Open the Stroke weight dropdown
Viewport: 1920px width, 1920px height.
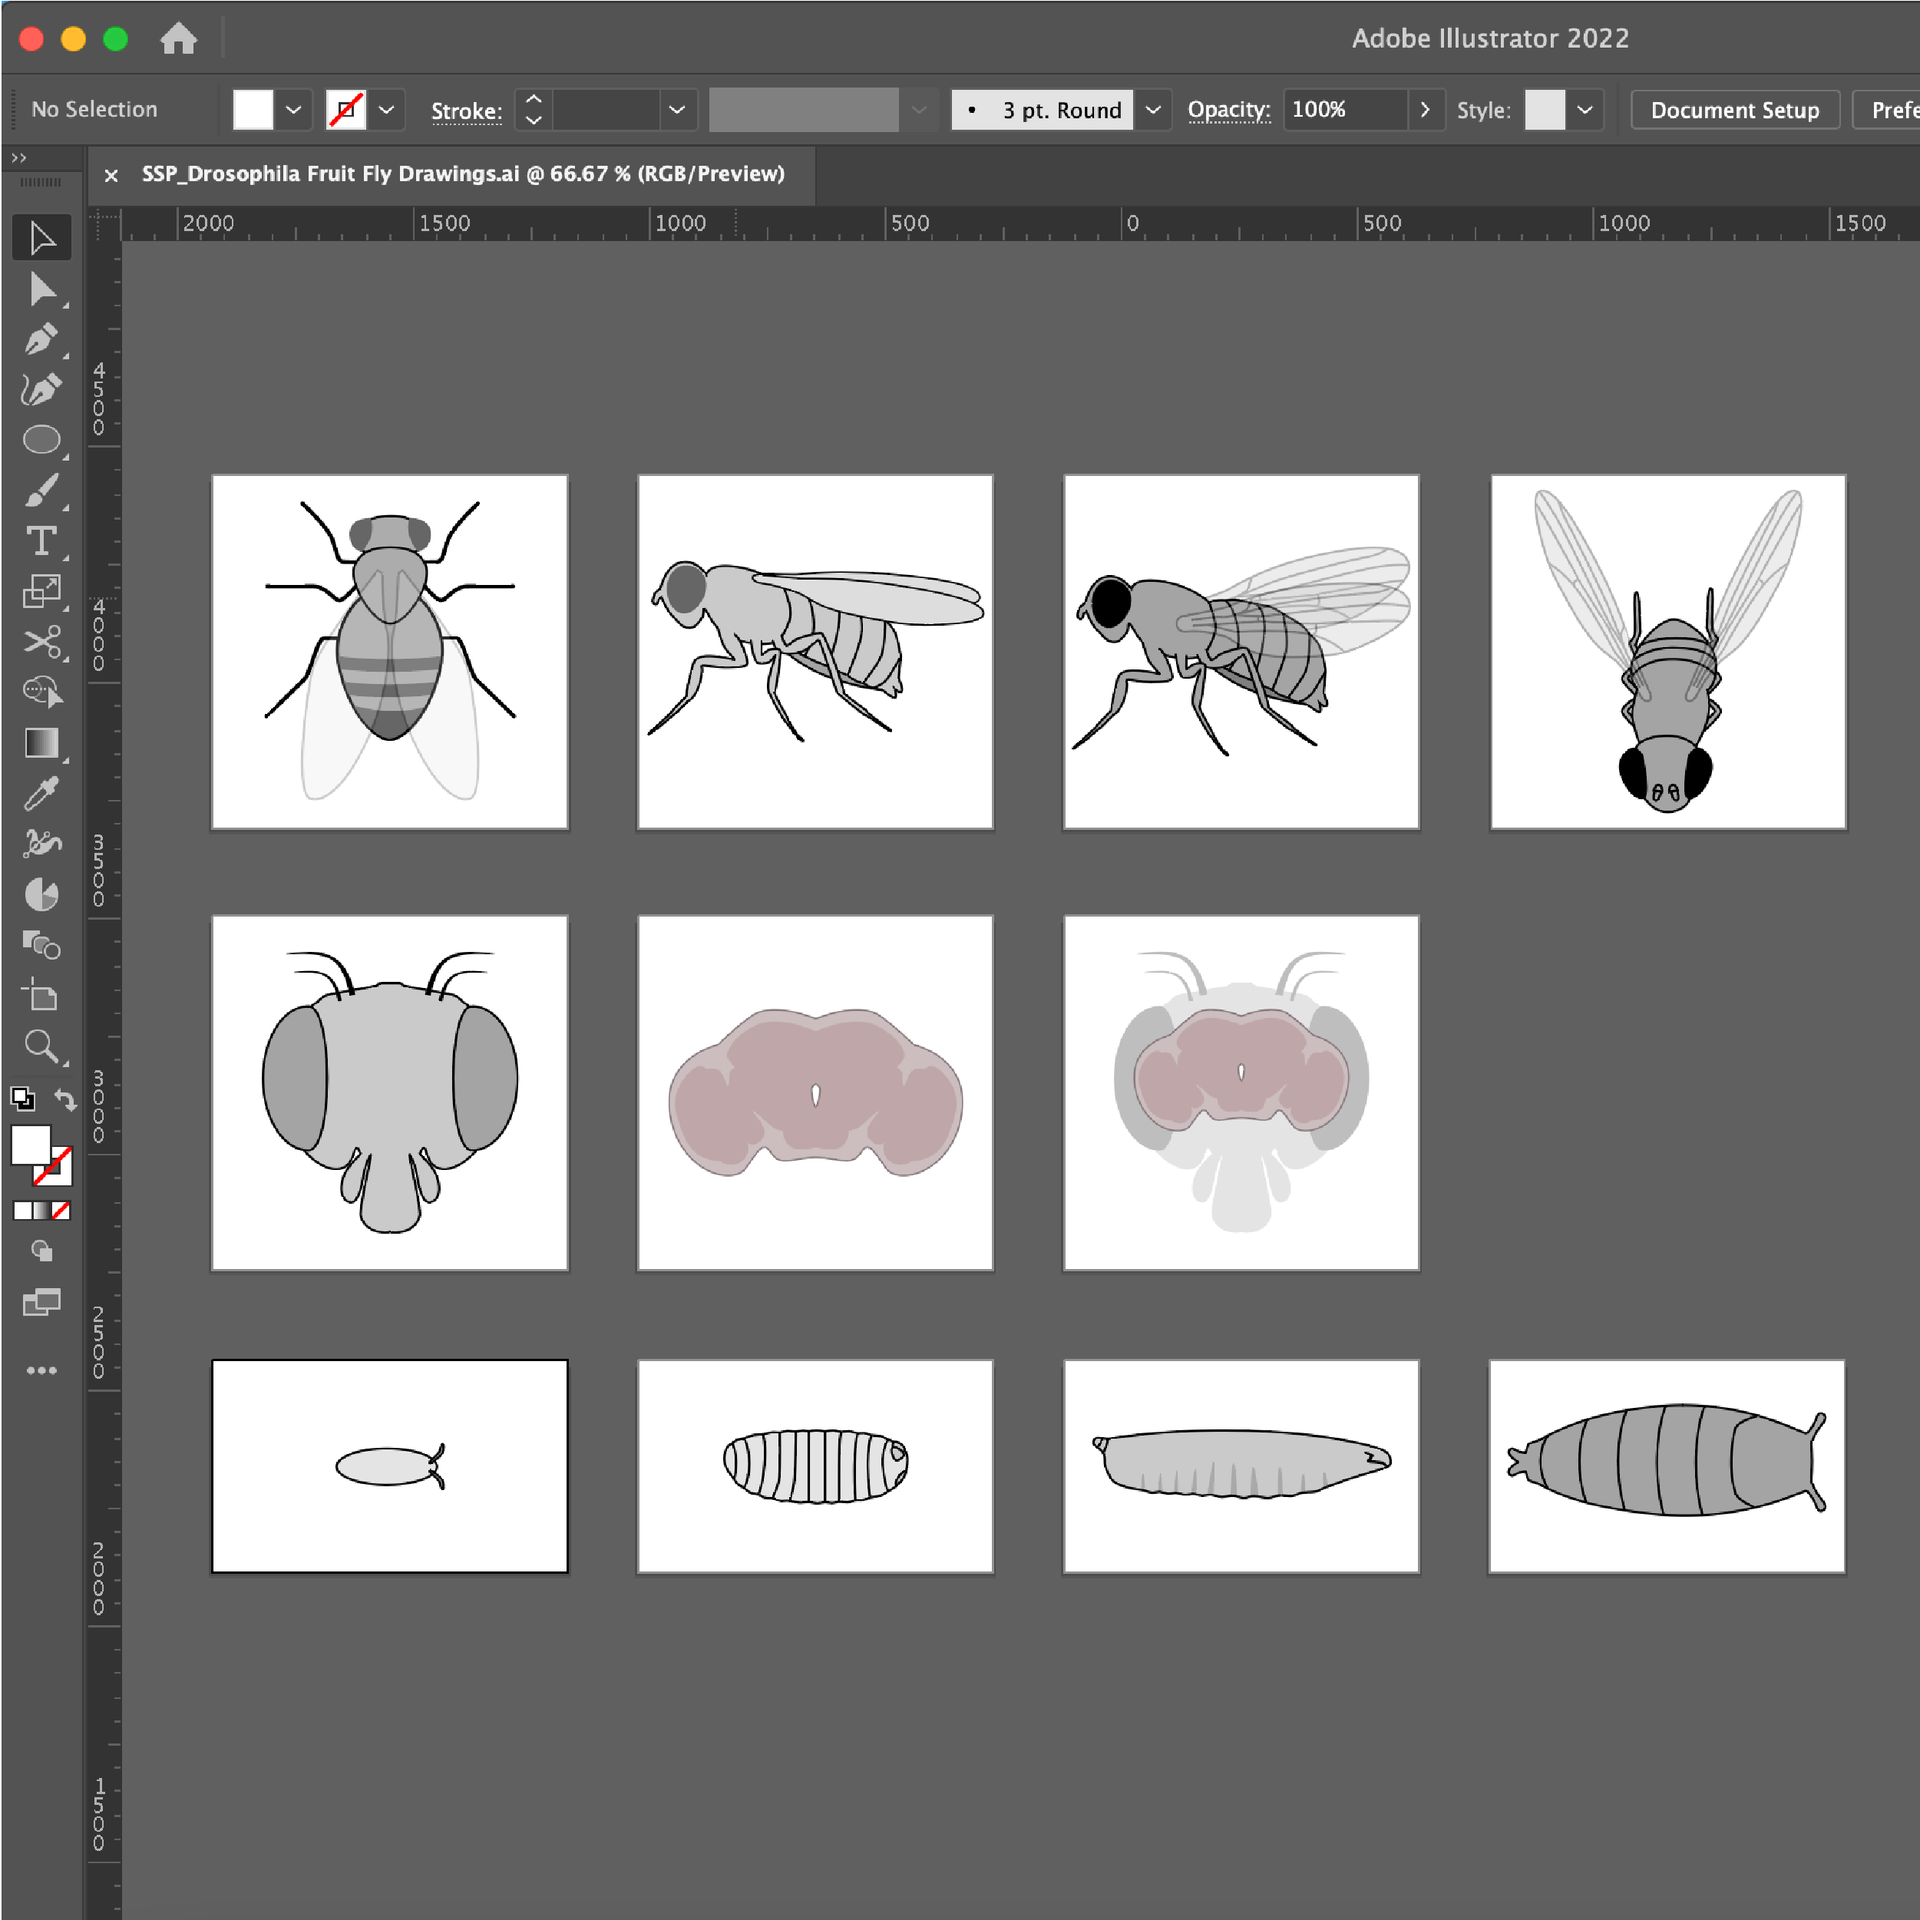click(x=678, y=110)
